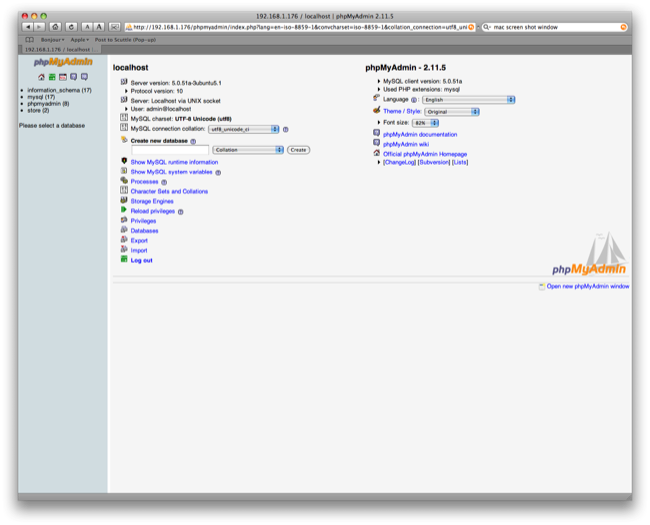Open the SQL query window icon in sidebar
The height and width of the screenshot is (525, 650).
pyautogui.click(x=63, y=77)
